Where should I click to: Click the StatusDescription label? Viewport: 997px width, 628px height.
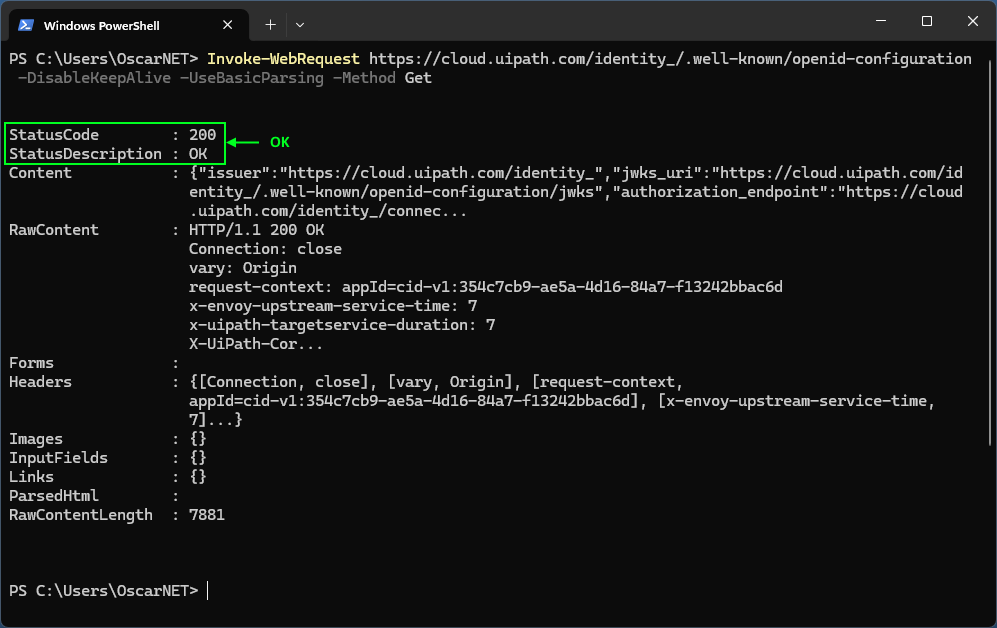85,154
